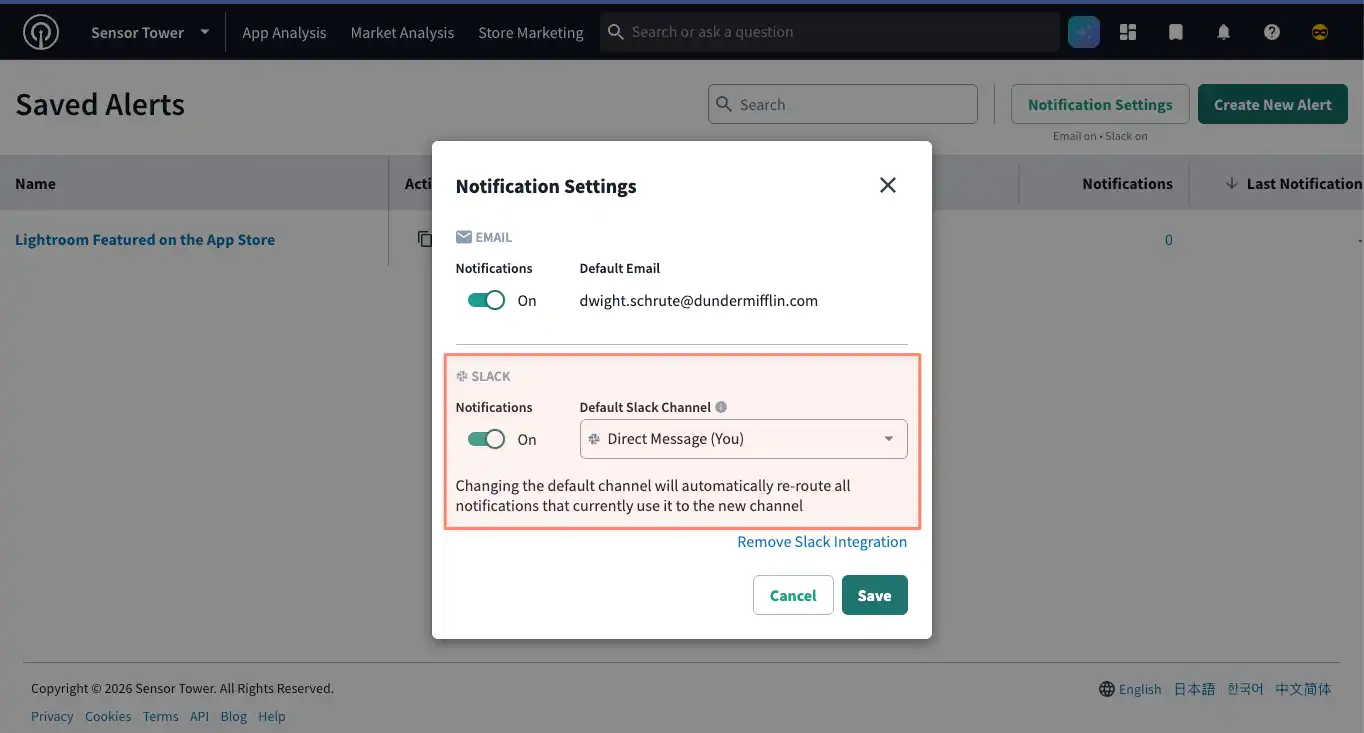This screenshot has height=733, width=1364.
Task: Open the user avatar menu
Action: coord(1320,32)
